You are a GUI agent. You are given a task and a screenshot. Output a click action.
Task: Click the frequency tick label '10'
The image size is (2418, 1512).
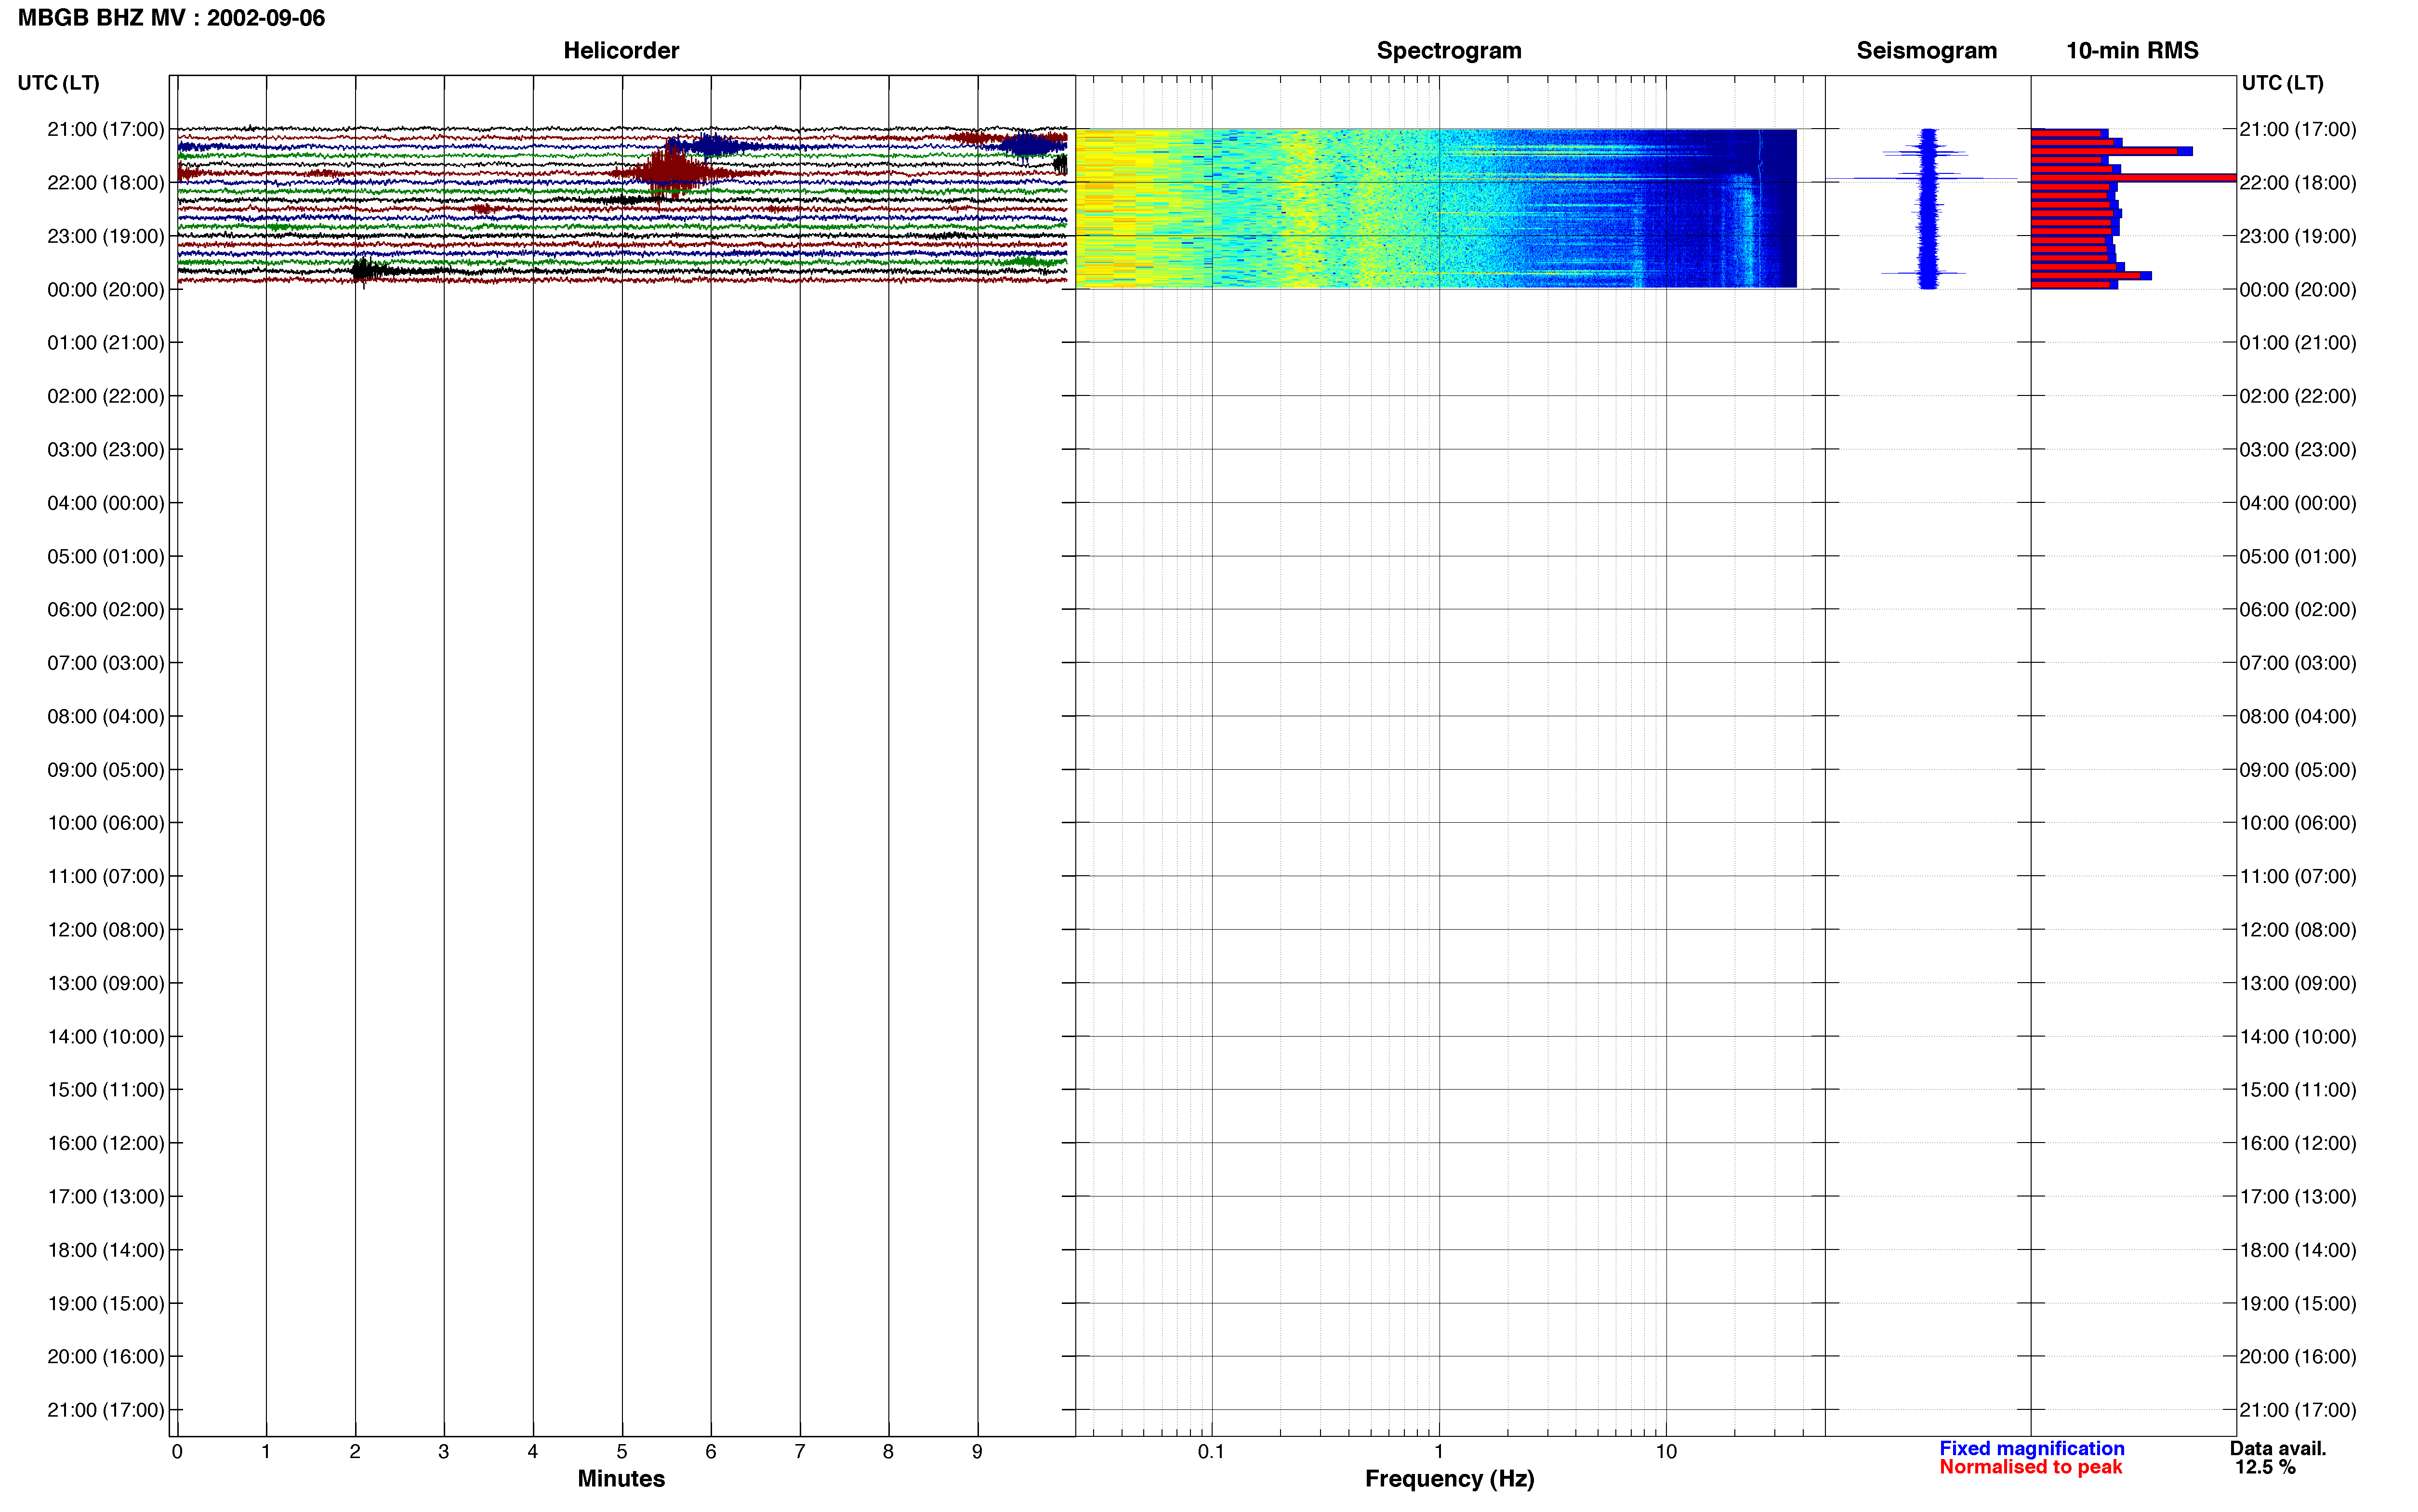pos(1666,1452)
